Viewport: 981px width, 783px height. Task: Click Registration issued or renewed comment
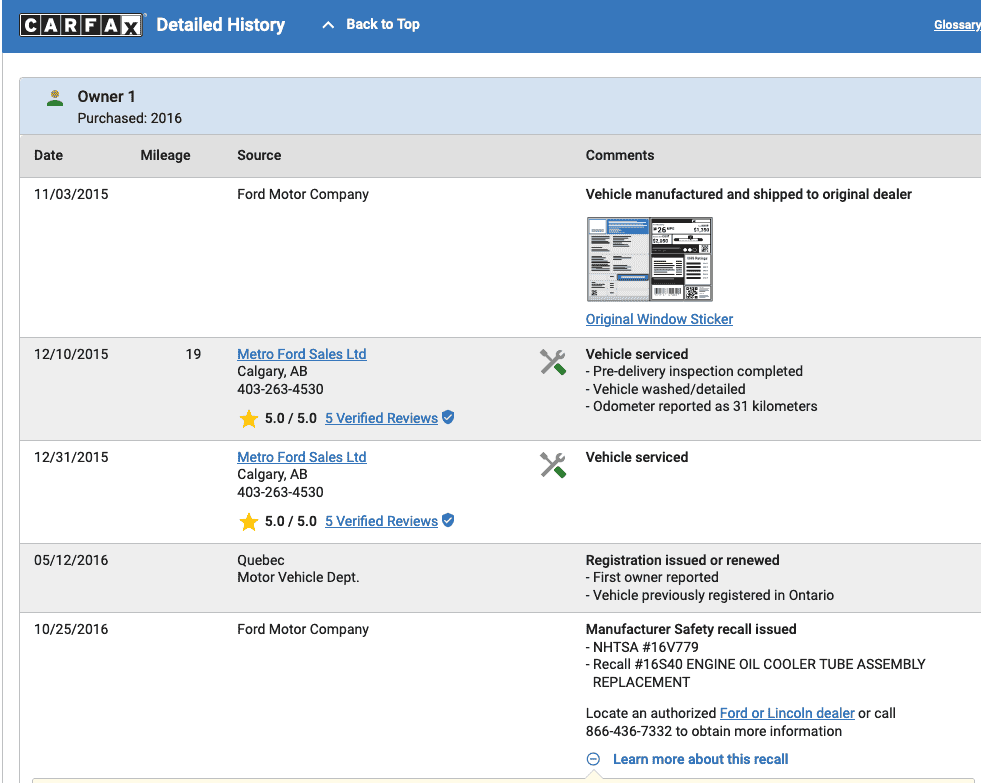[x=683, y=560]
